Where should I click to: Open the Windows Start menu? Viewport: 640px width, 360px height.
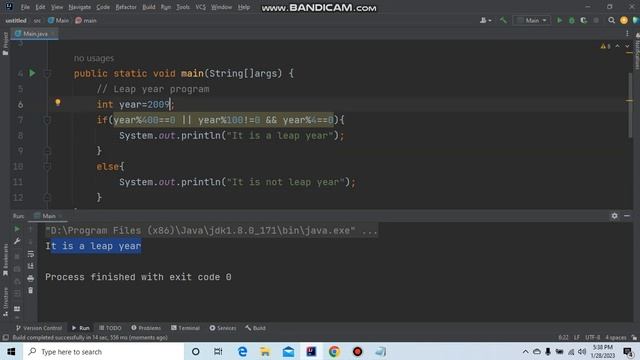pos(11,351)
